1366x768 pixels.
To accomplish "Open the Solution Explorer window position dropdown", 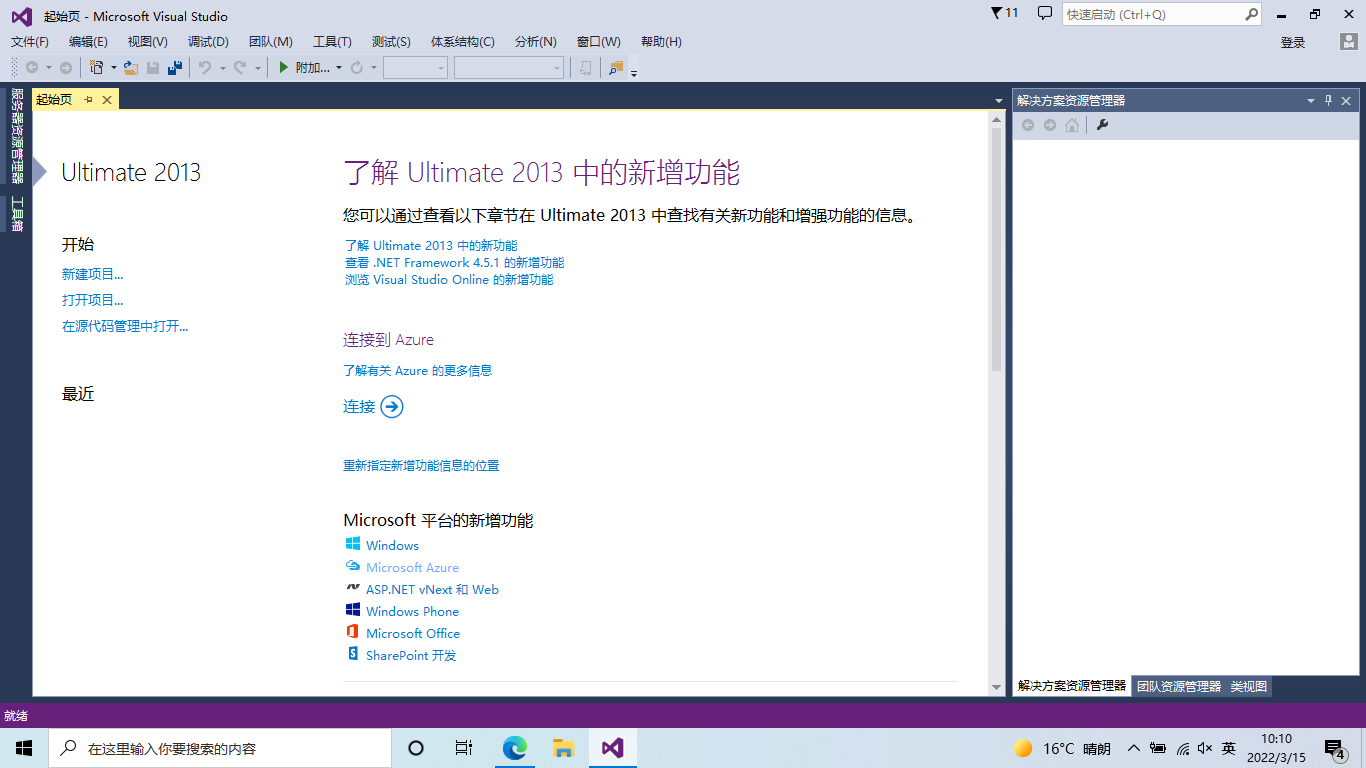I will [x=1311, y=101].
